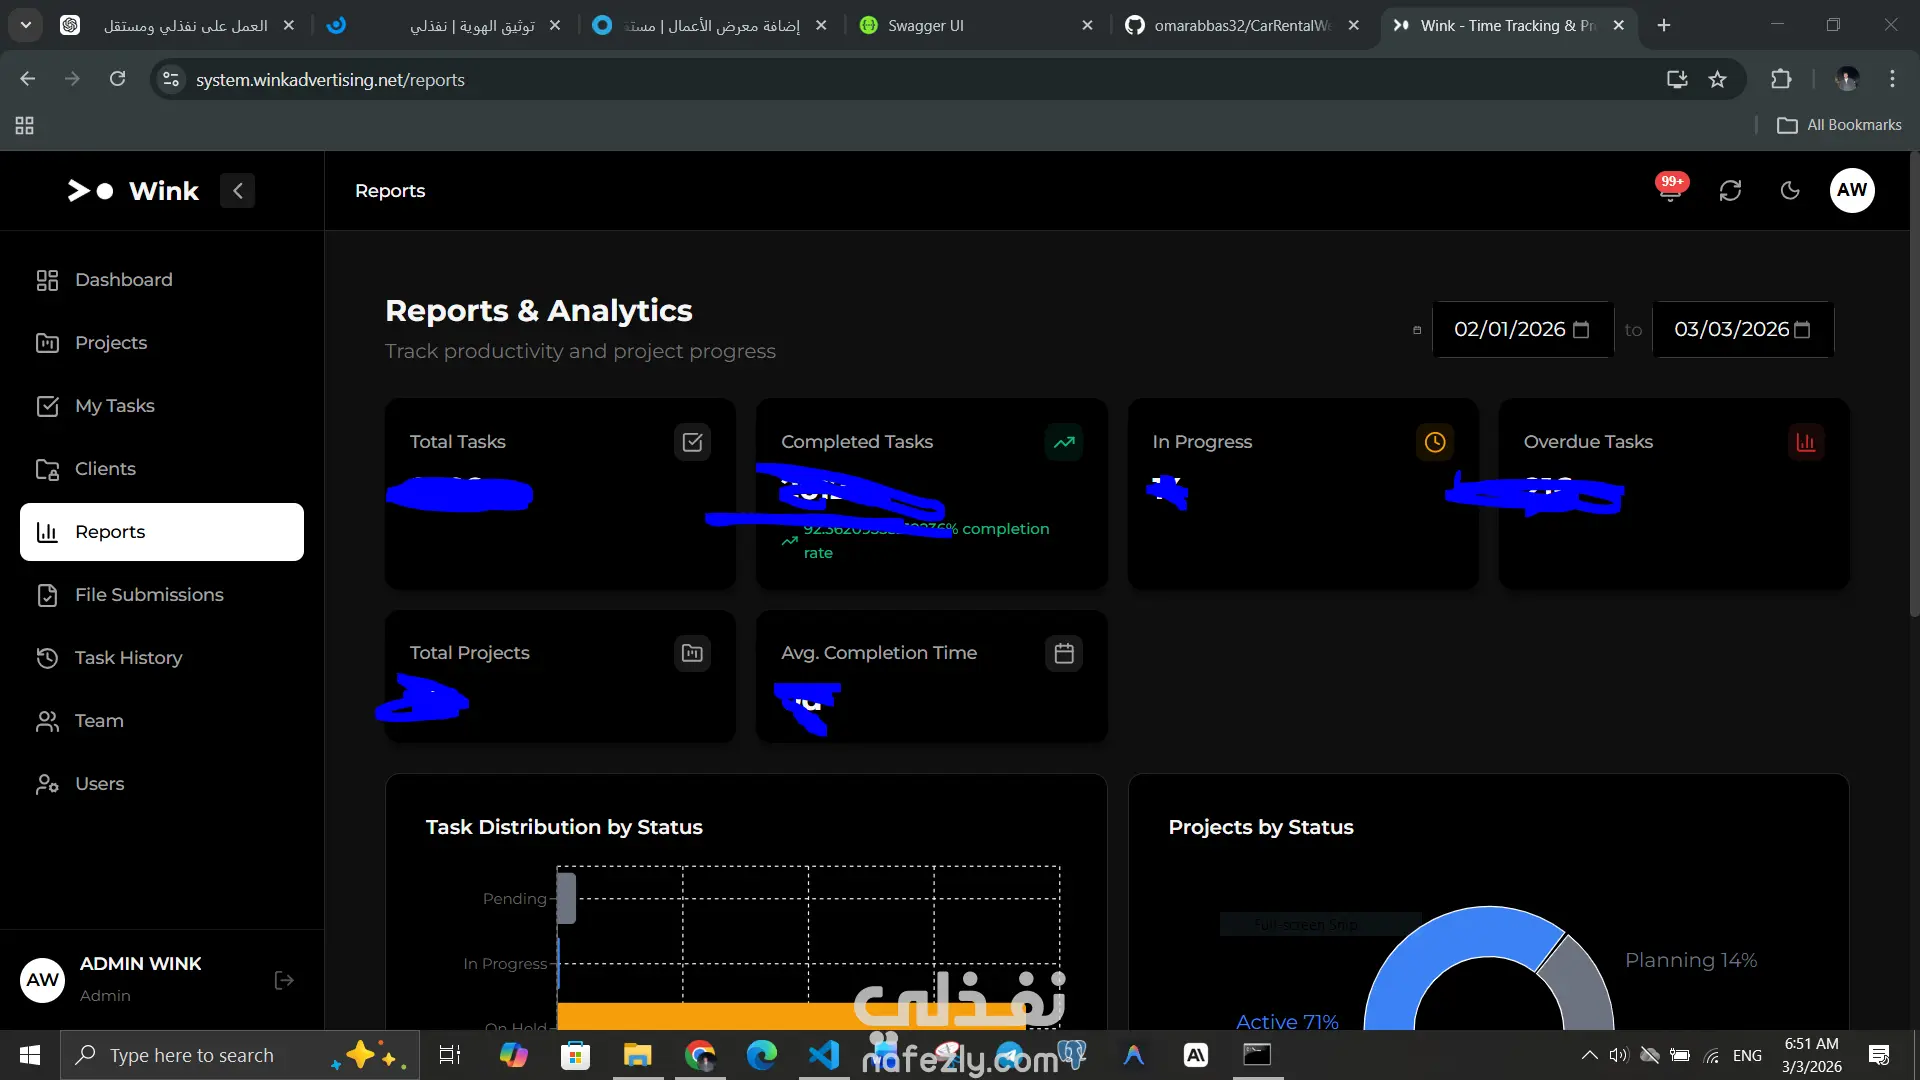The image size is (1920, 1080).
Task: Open VS Code from the Windows taskbar
Action: click(823, 1055)
